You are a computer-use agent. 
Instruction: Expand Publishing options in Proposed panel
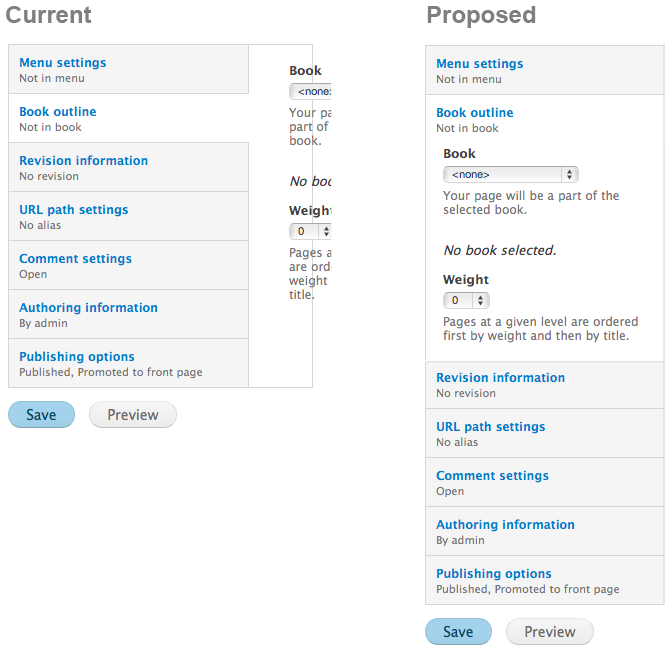pyautogui.click(x=494, y=574)
